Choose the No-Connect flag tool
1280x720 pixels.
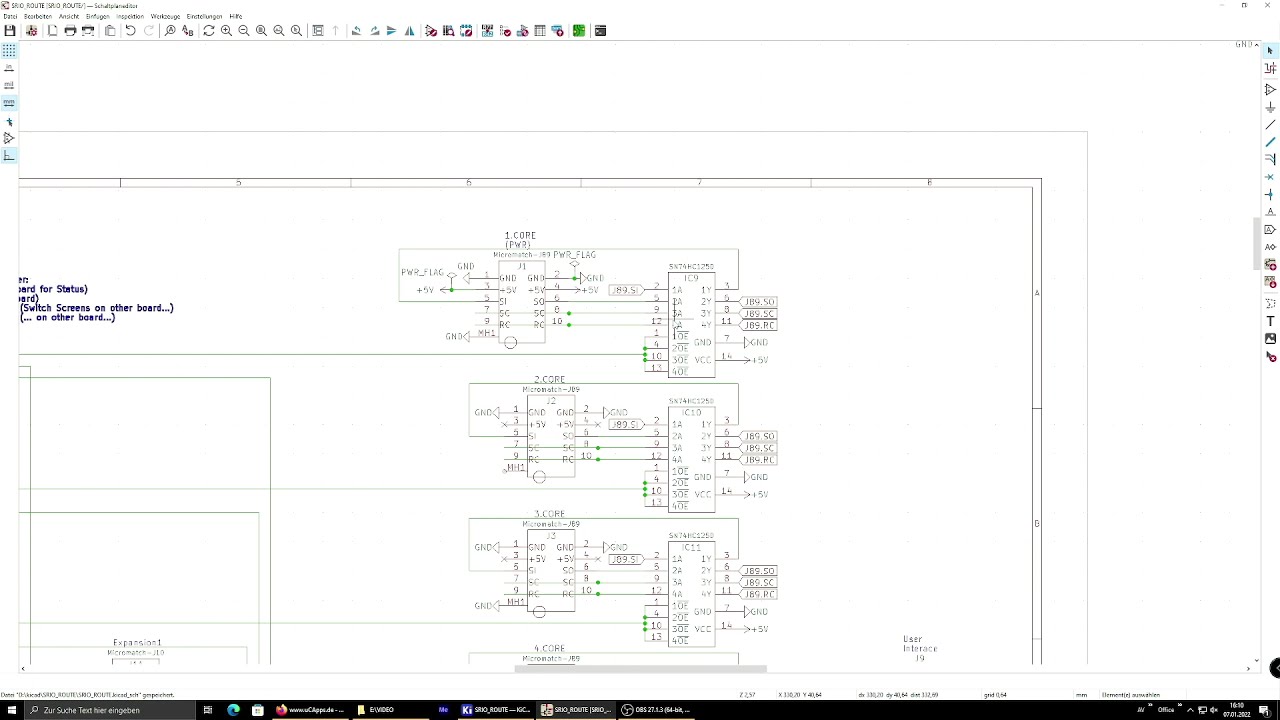point(1270,177)
